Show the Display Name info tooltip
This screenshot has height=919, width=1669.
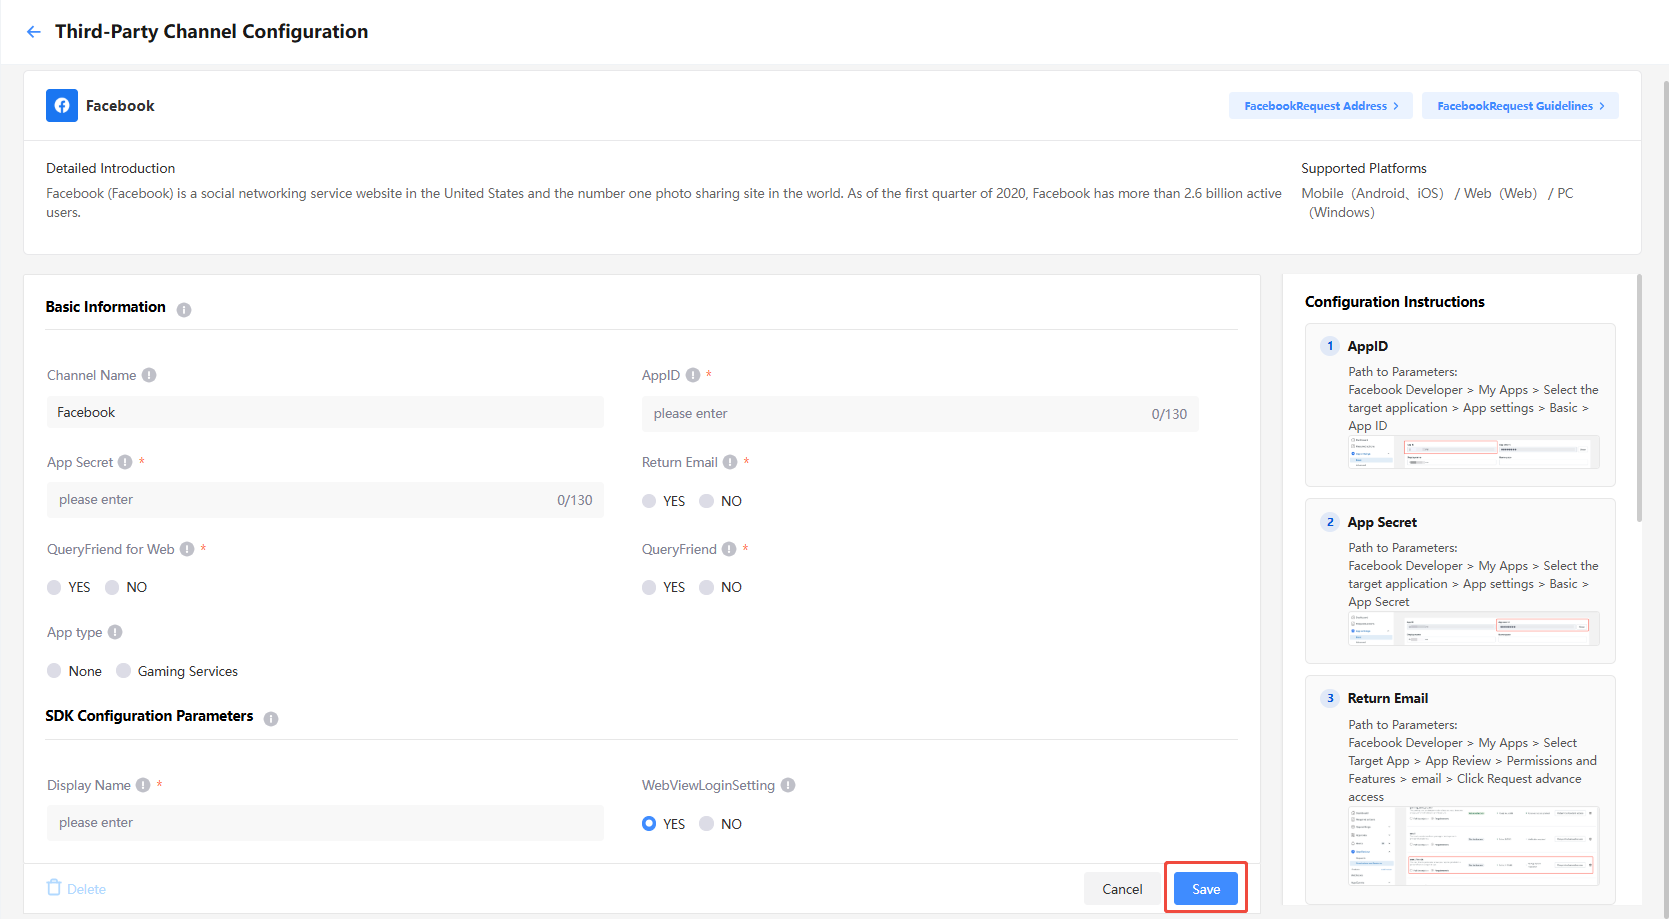point(143,785)
